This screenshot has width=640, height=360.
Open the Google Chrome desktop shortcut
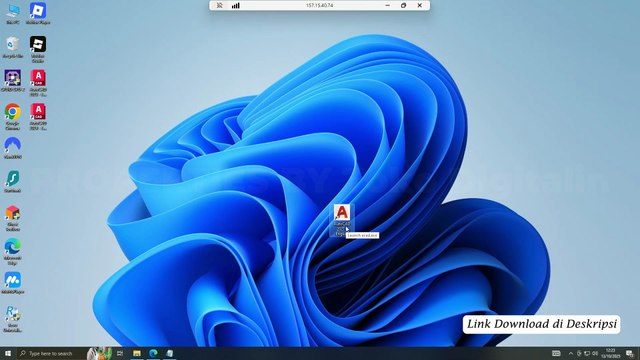click(x=13, y=117)
